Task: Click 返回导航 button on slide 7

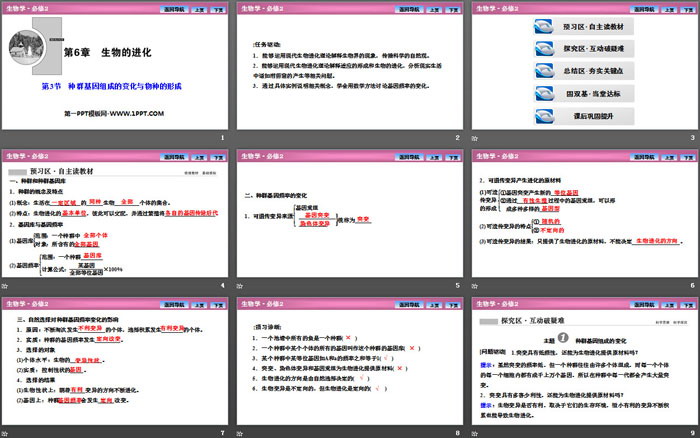Action: pos(174,305)
